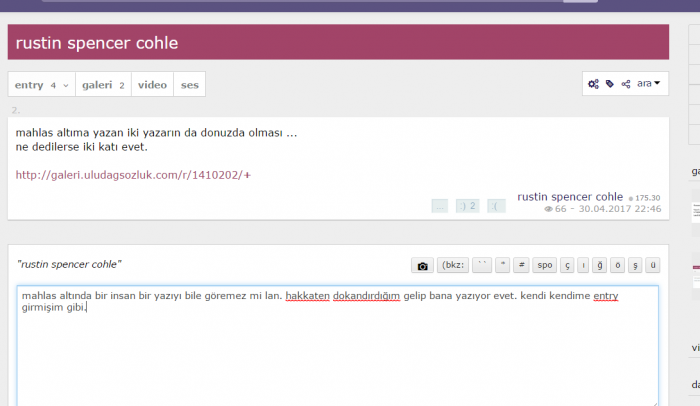Screen dimensions: 700x406
Task: Insert the ç character
Action: point(567,266)
